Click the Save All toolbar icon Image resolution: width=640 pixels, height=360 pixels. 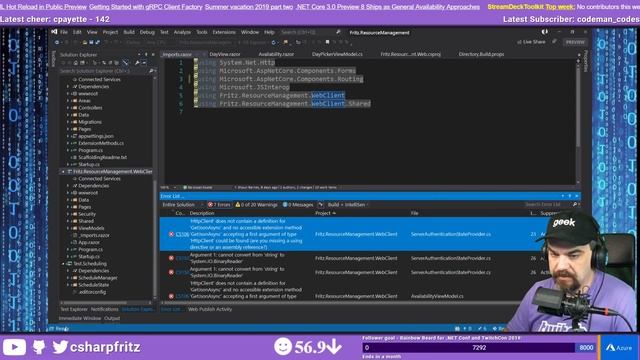coord(98,42)
